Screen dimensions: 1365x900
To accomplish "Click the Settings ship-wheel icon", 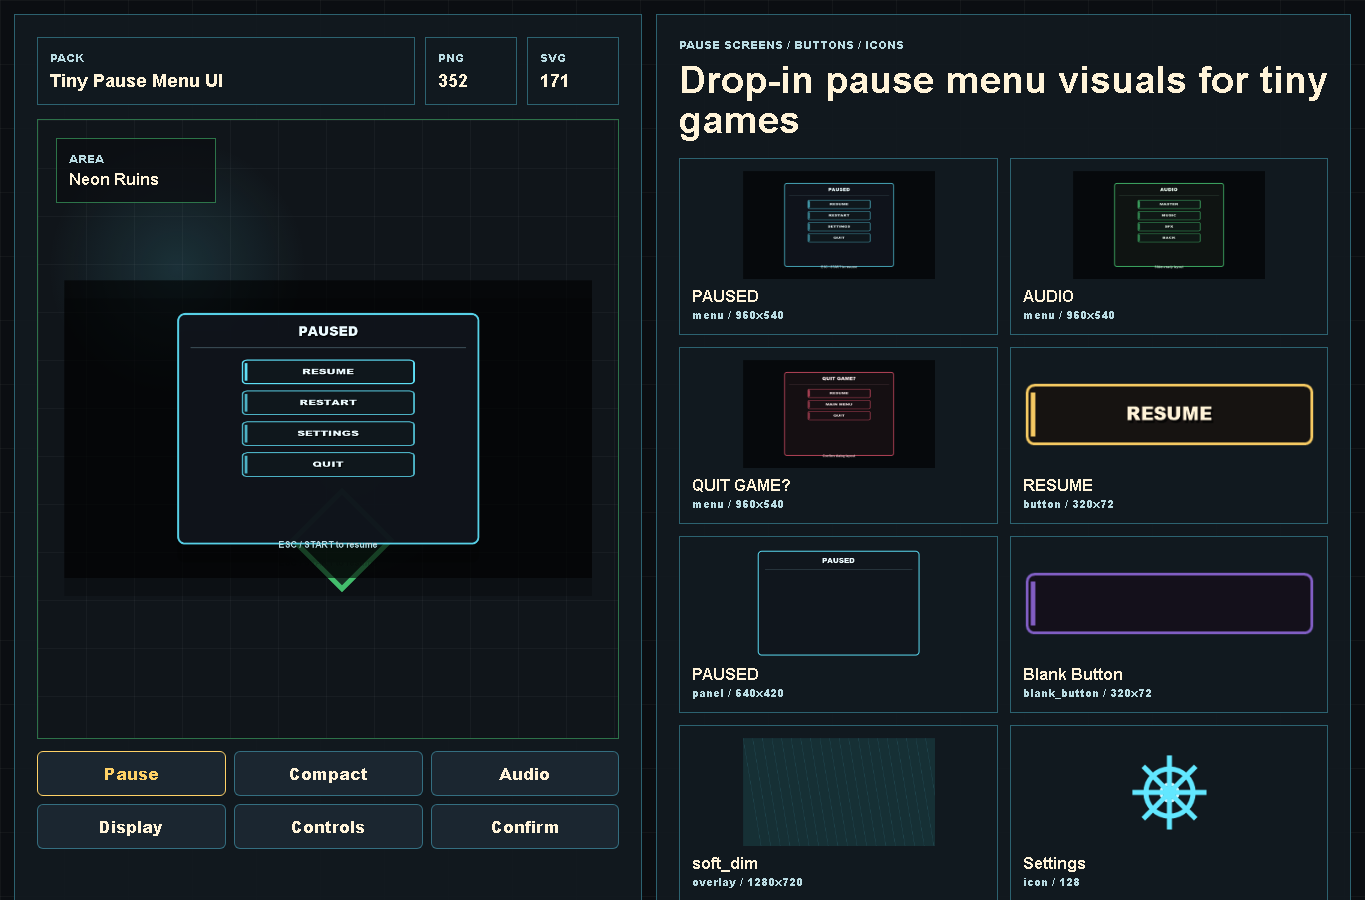I will tap(1169, 792).
